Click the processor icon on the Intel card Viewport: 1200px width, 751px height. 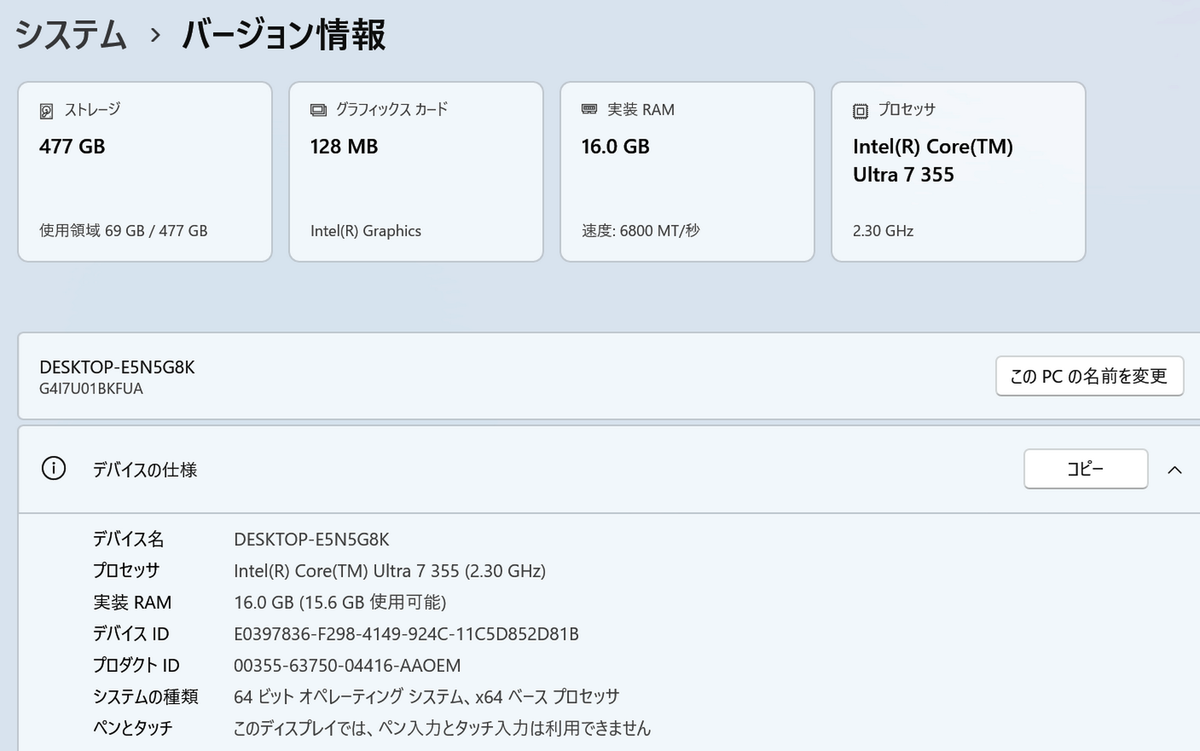click(860, 109)
